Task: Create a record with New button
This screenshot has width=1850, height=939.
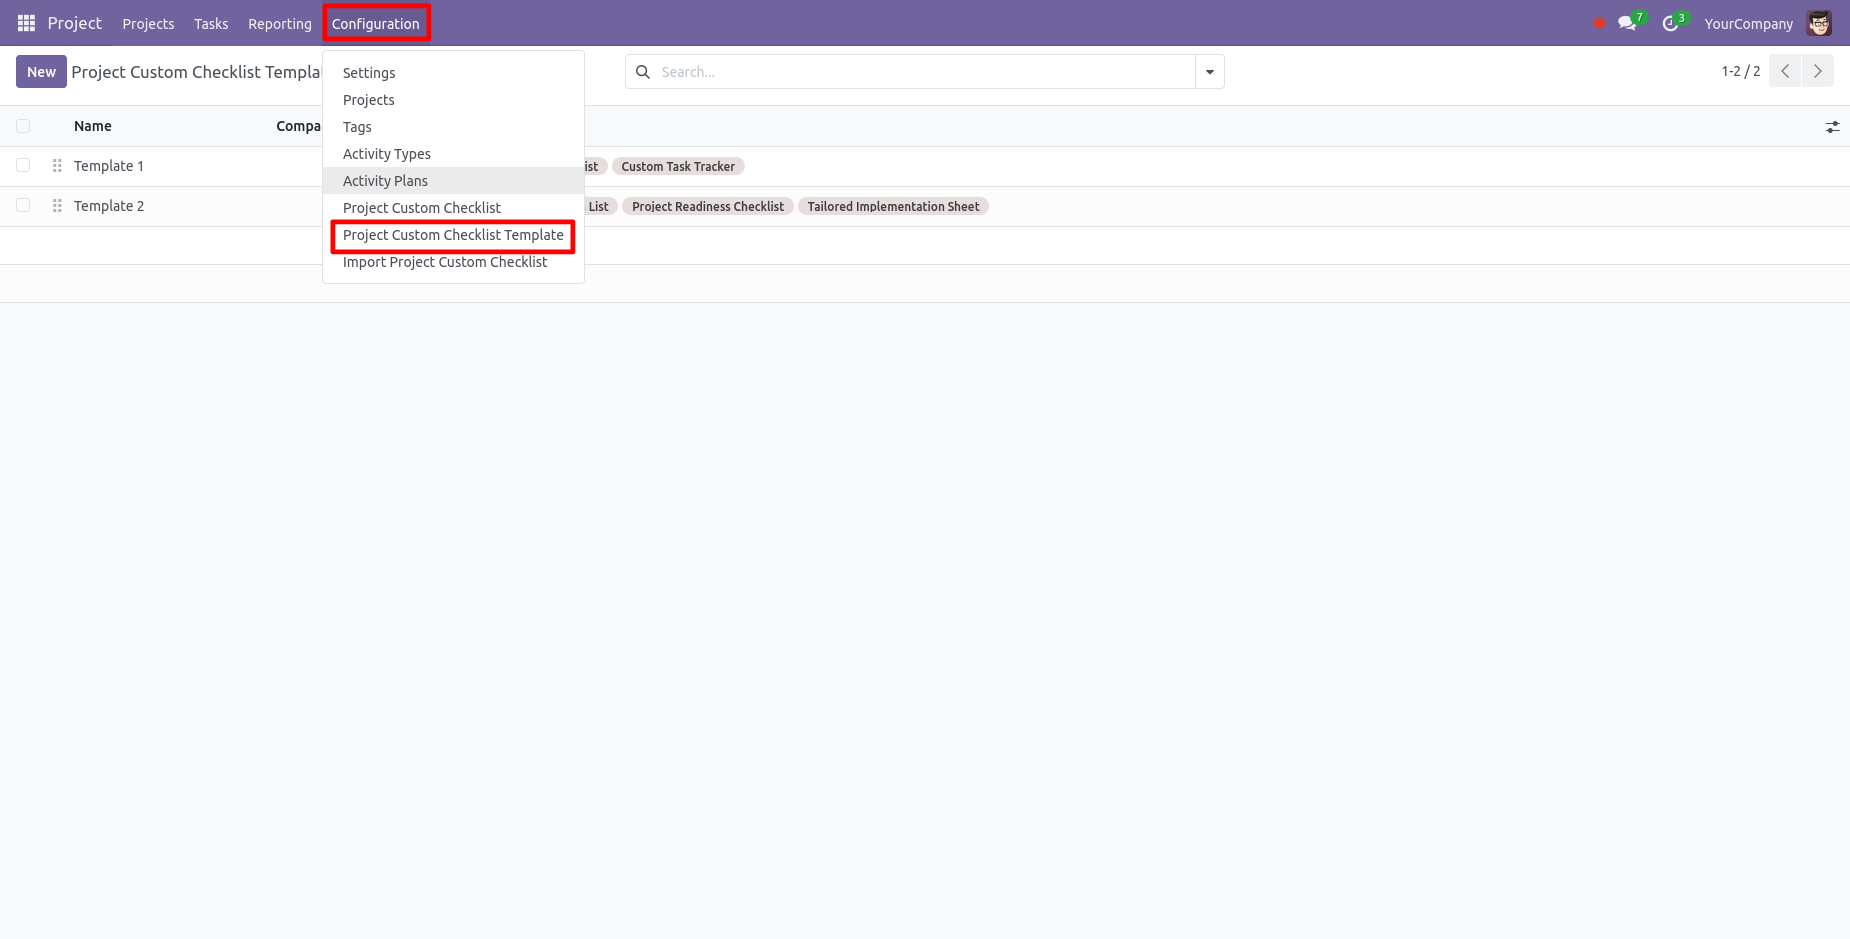Action: tap(41, 72)
